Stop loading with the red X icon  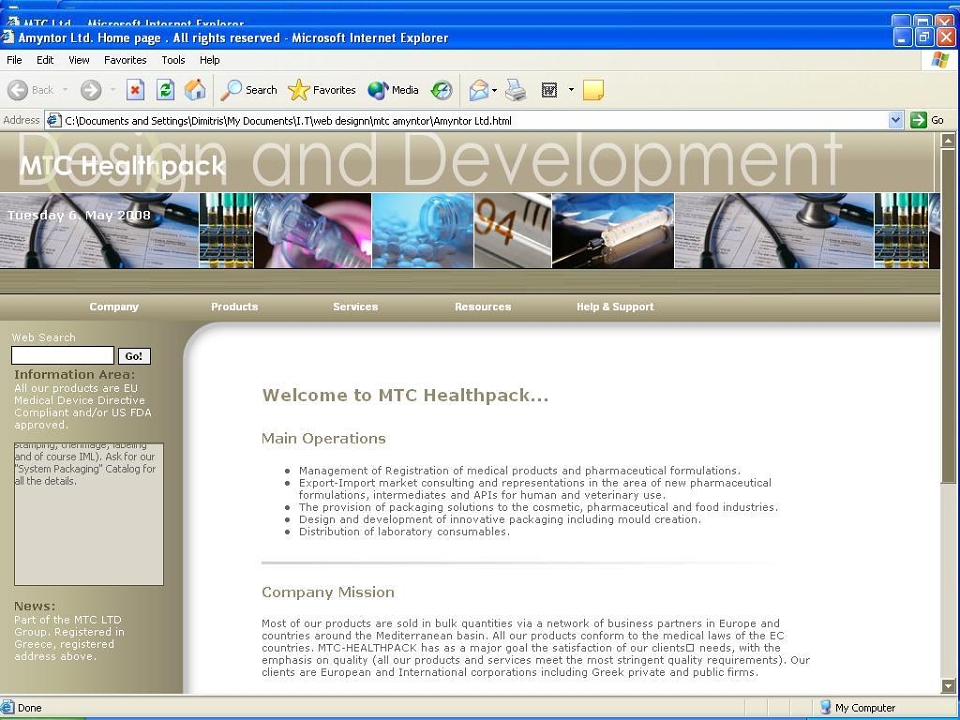(x=135, y=90)
